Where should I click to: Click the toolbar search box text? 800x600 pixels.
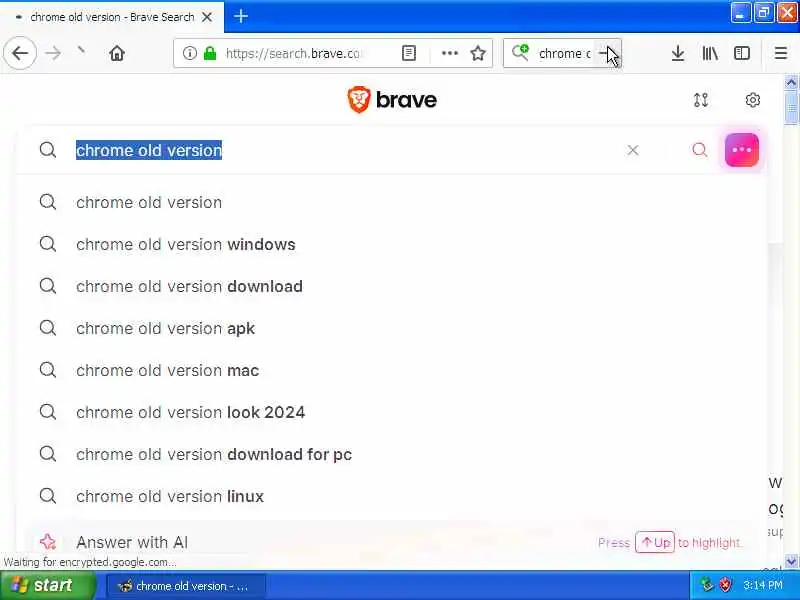(564, 53)
